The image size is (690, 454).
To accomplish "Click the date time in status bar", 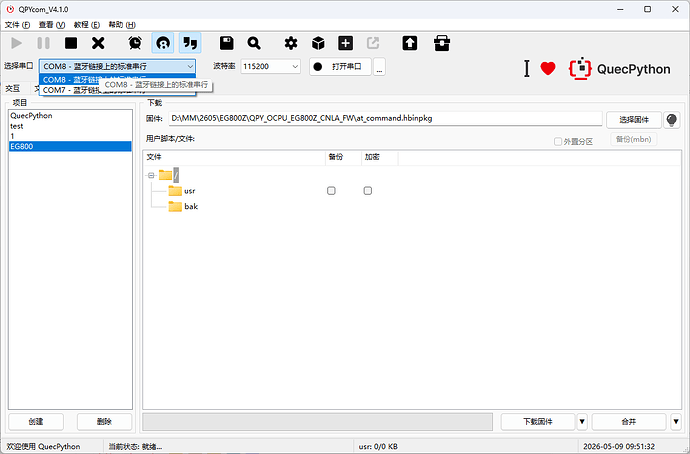I will tap(619, 447).
